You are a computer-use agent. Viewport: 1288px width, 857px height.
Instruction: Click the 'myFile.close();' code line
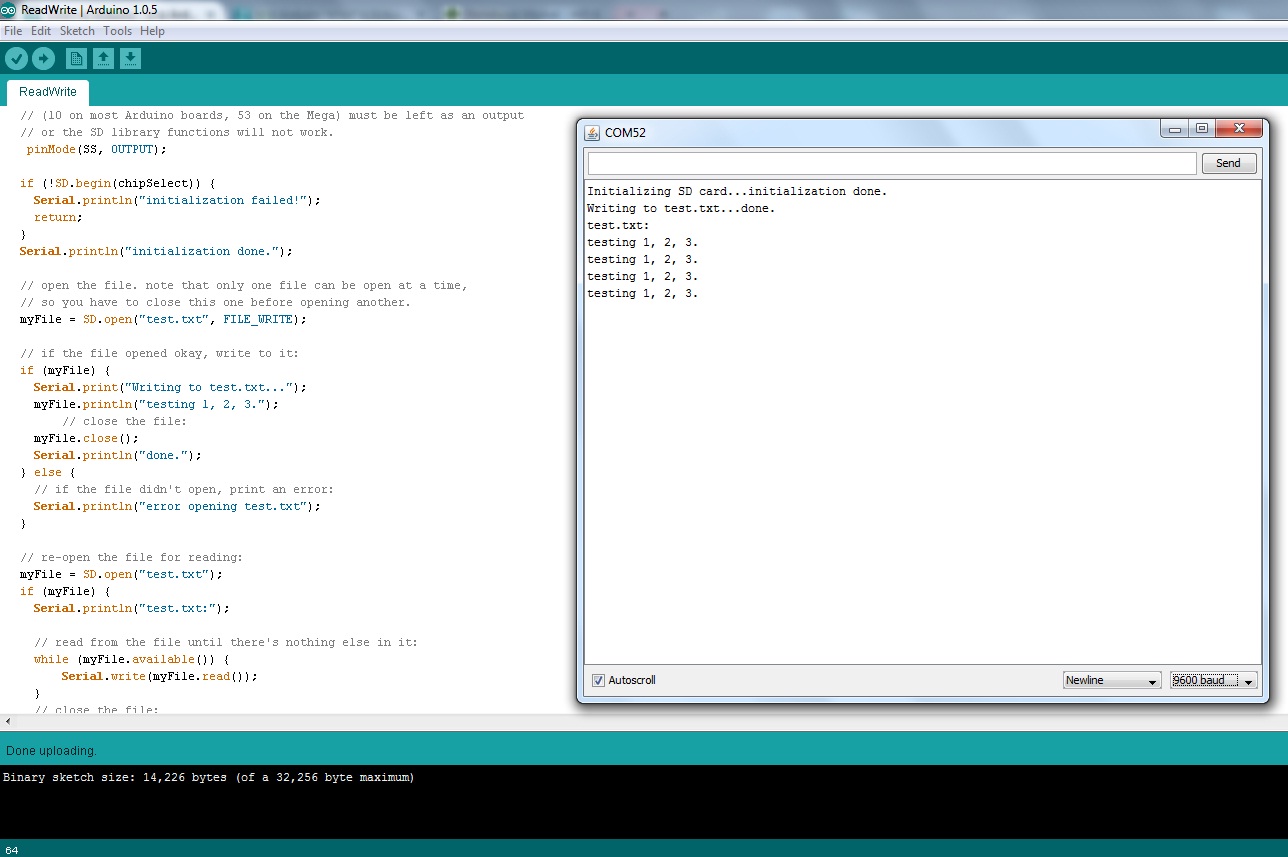(x=86, y=438)
